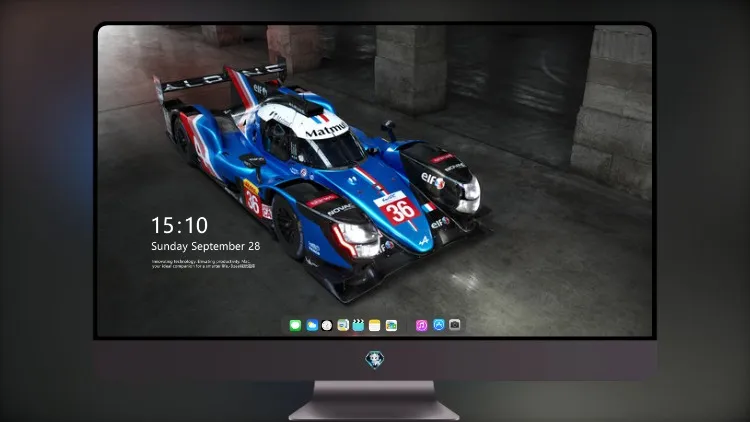750x422 pixels.
Task: Click the date Sunday September 28
Action: [x=206, y=246]
